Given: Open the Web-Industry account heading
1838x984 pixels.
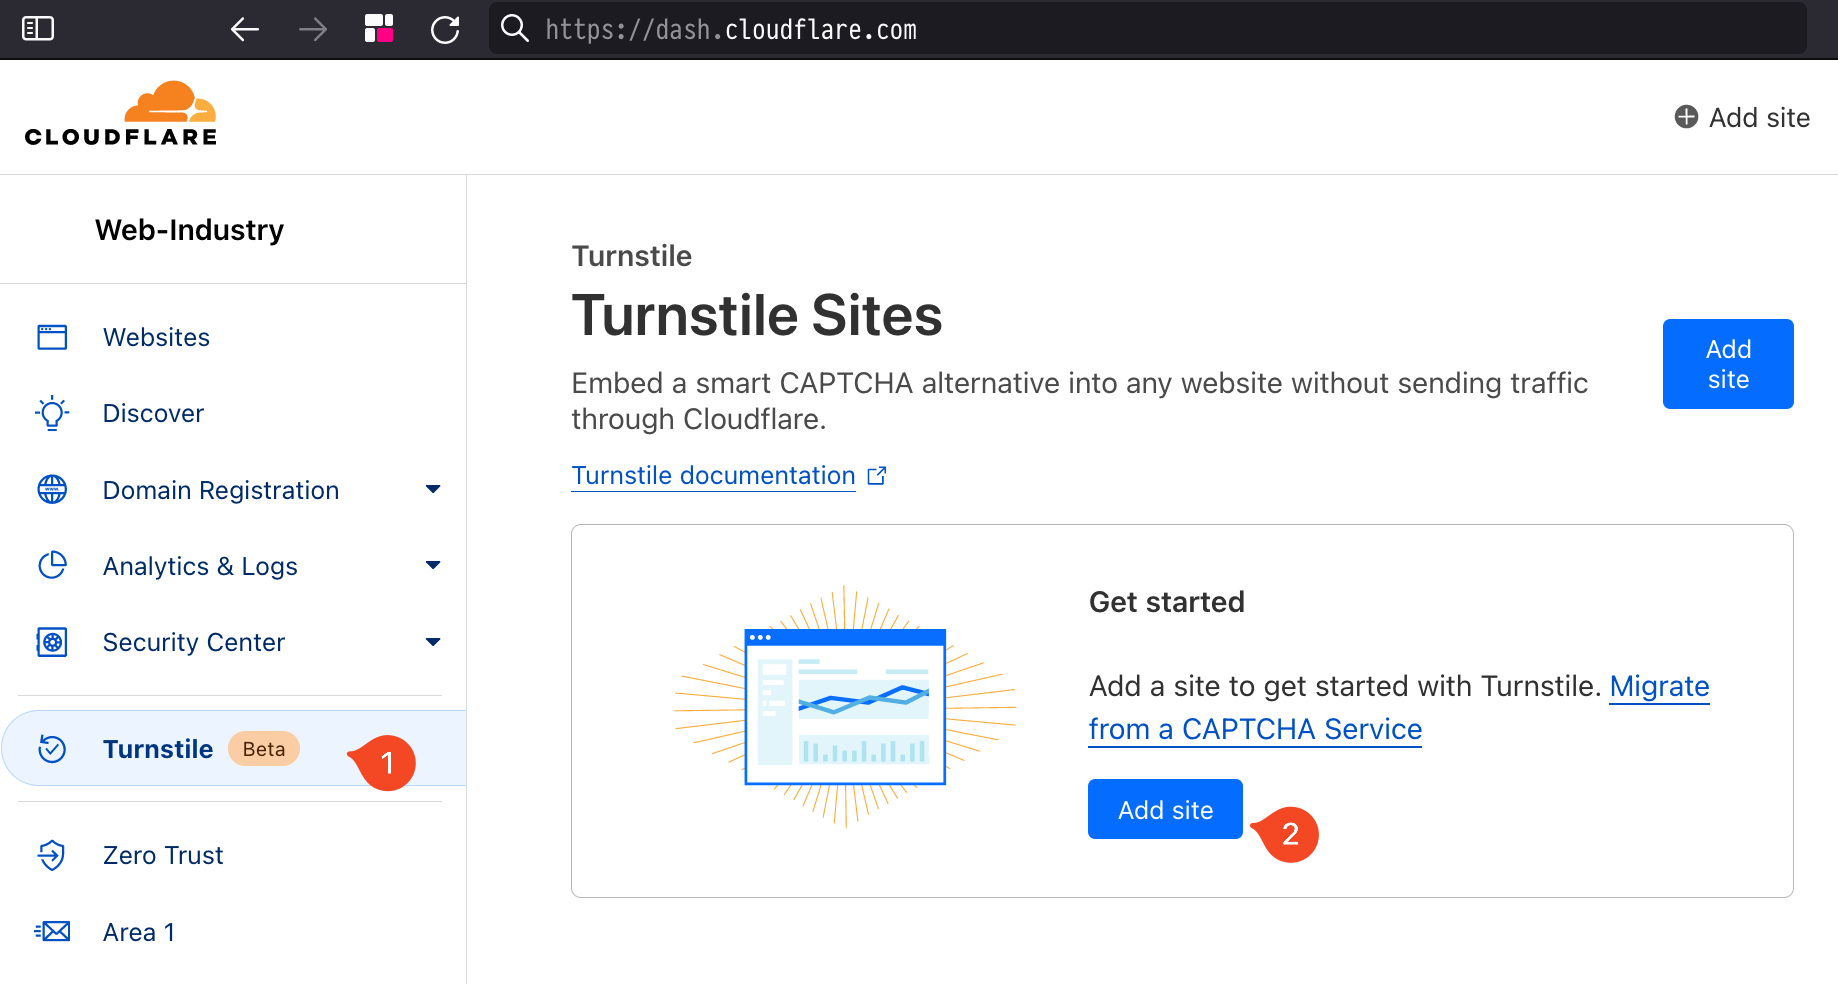Looking at the screenshot, I should 189,230.
